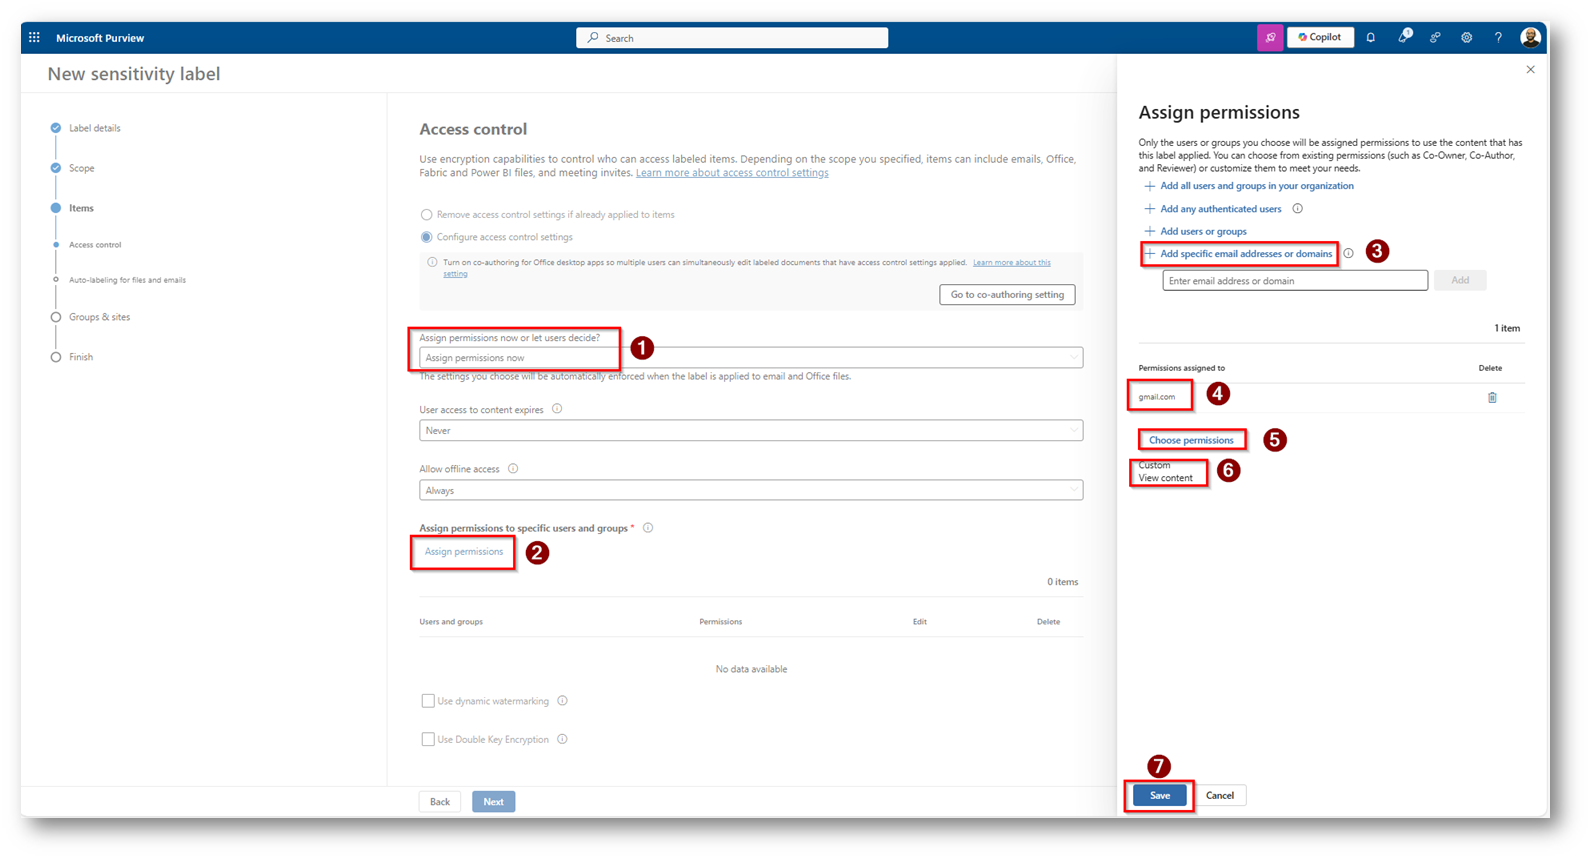Click the Permissions assigned to header
Image resolution: width=1592 pixels, height=860 pixels.
click(1181, 368)
